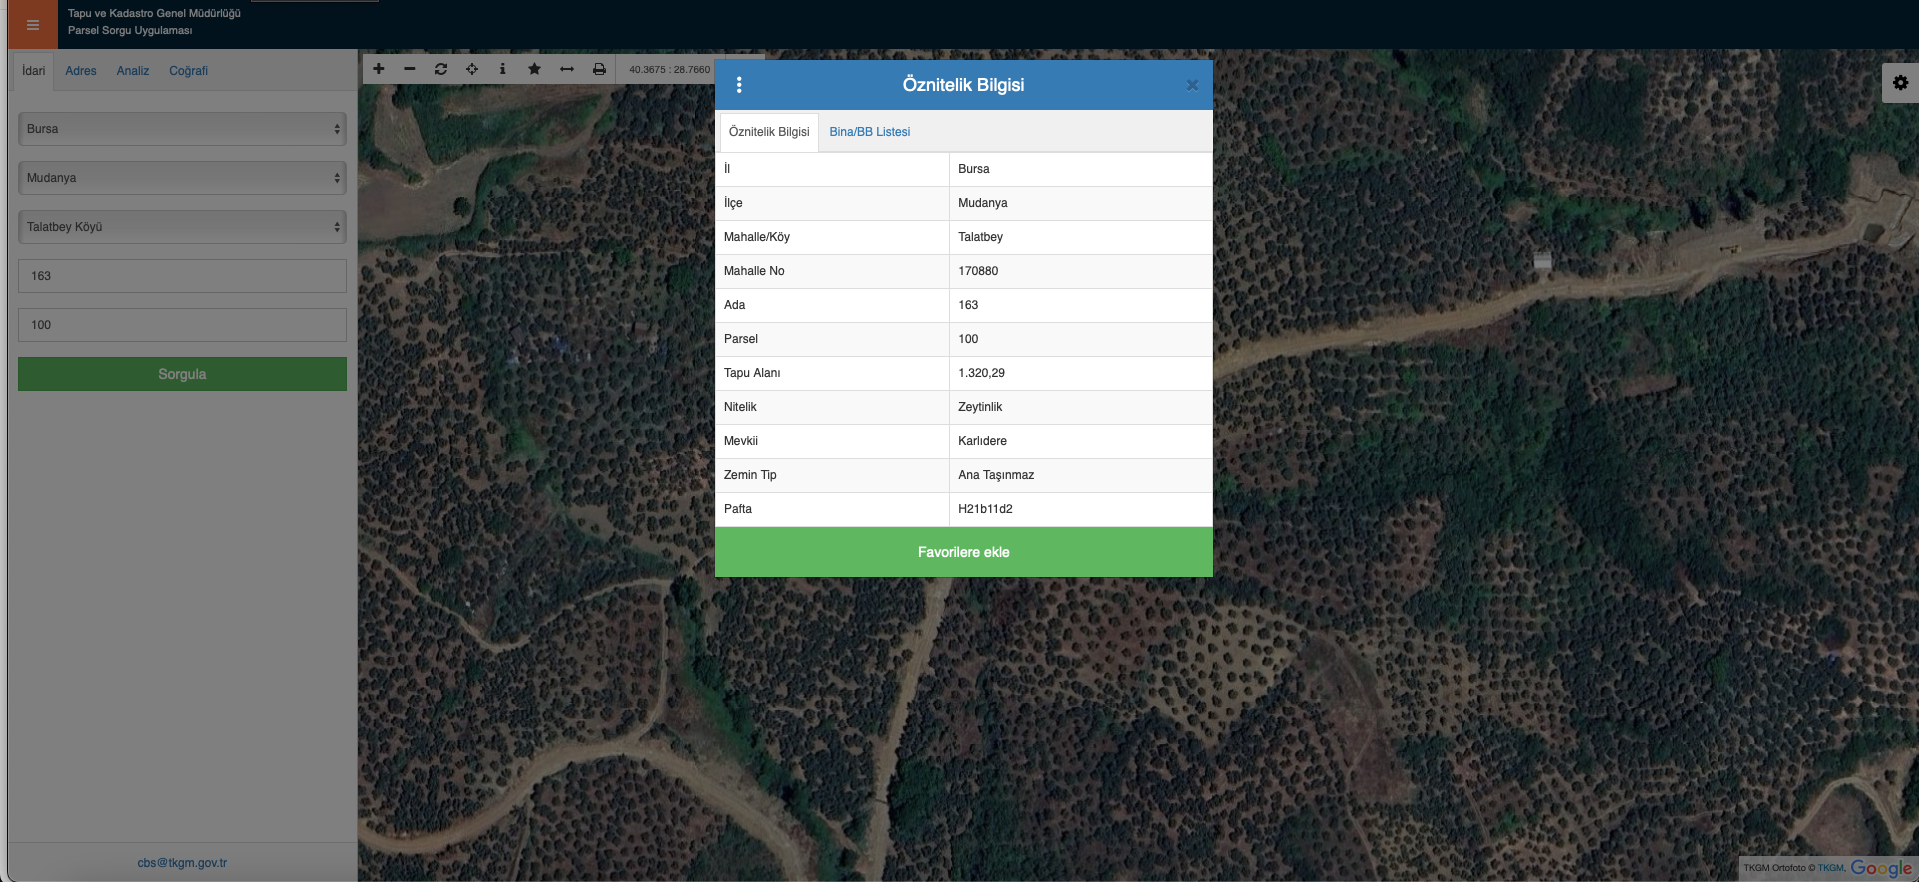Click the Favorilere ekle button

tap(963, 552)
